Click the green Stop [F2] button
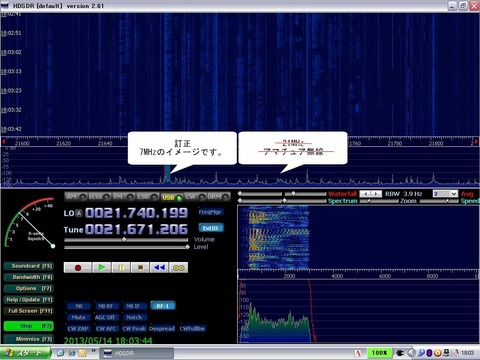The height and width of the screenshot is (360, 480). click(29, 326)
